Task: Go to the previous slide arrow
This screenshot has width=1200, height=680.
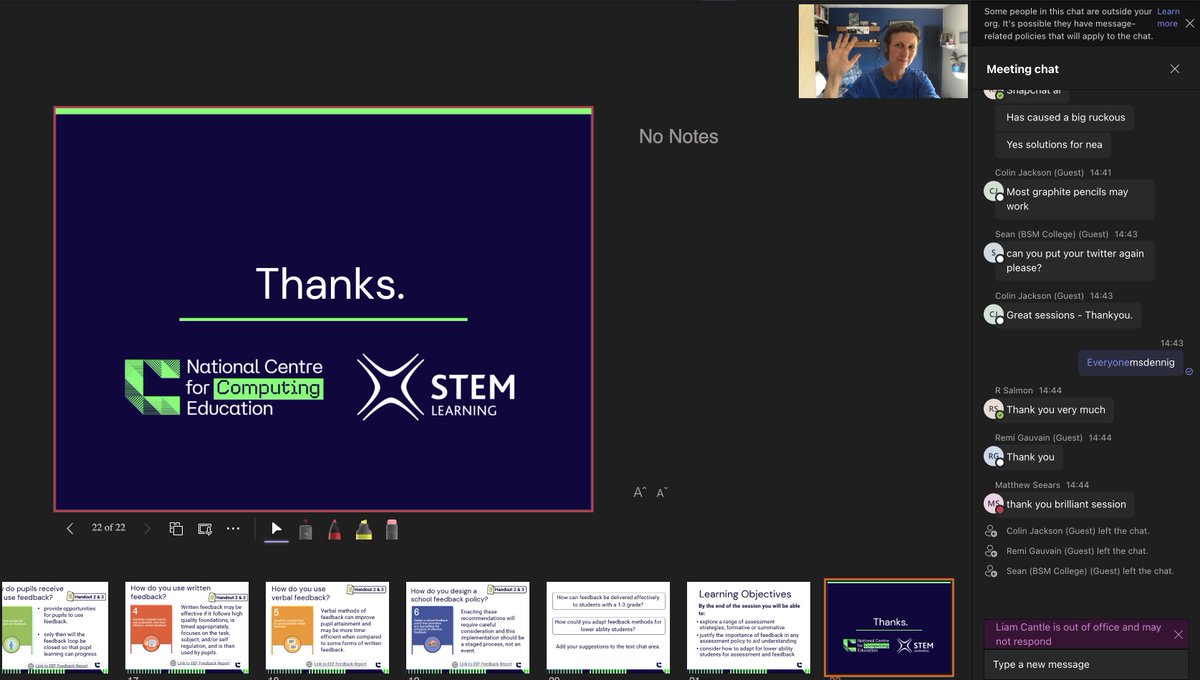Action: [69, 528]
